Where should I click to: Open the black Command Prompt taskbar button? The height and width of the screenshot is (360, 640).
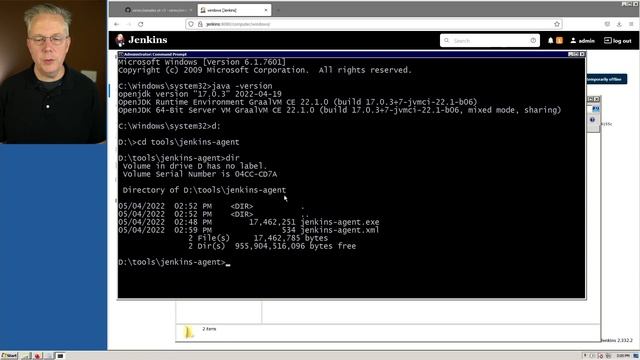tap(60, 356)
